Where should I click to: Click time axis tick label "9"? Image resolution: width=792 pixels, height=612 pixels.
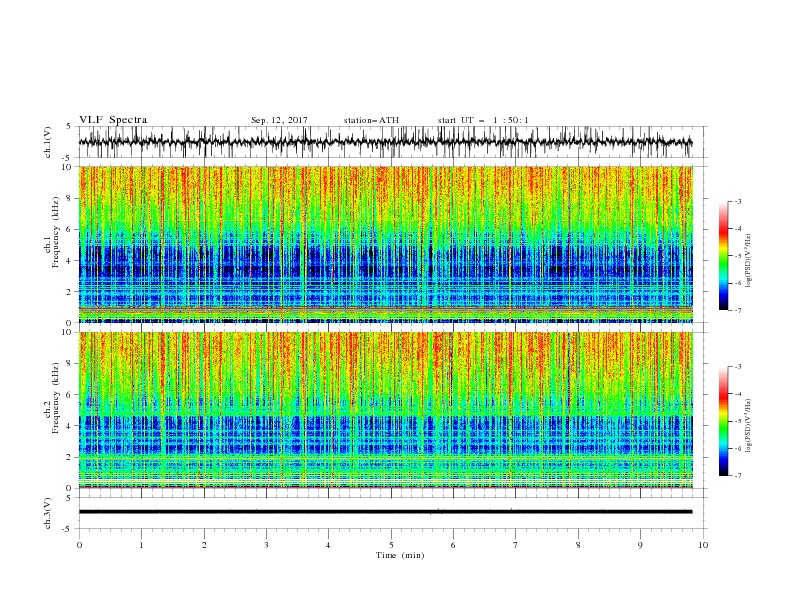tap(640, 545)
